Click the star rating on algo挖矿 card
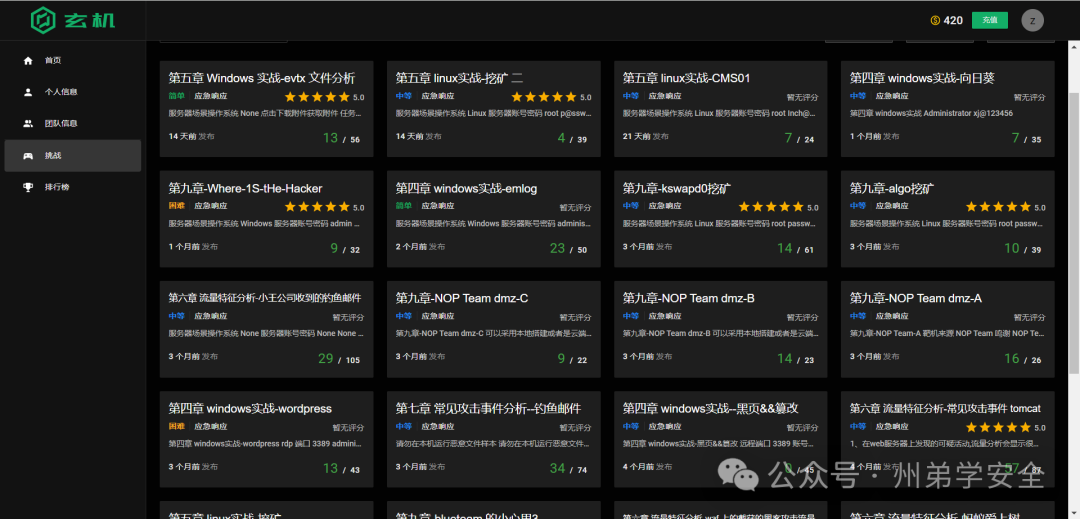 point(999,206)
